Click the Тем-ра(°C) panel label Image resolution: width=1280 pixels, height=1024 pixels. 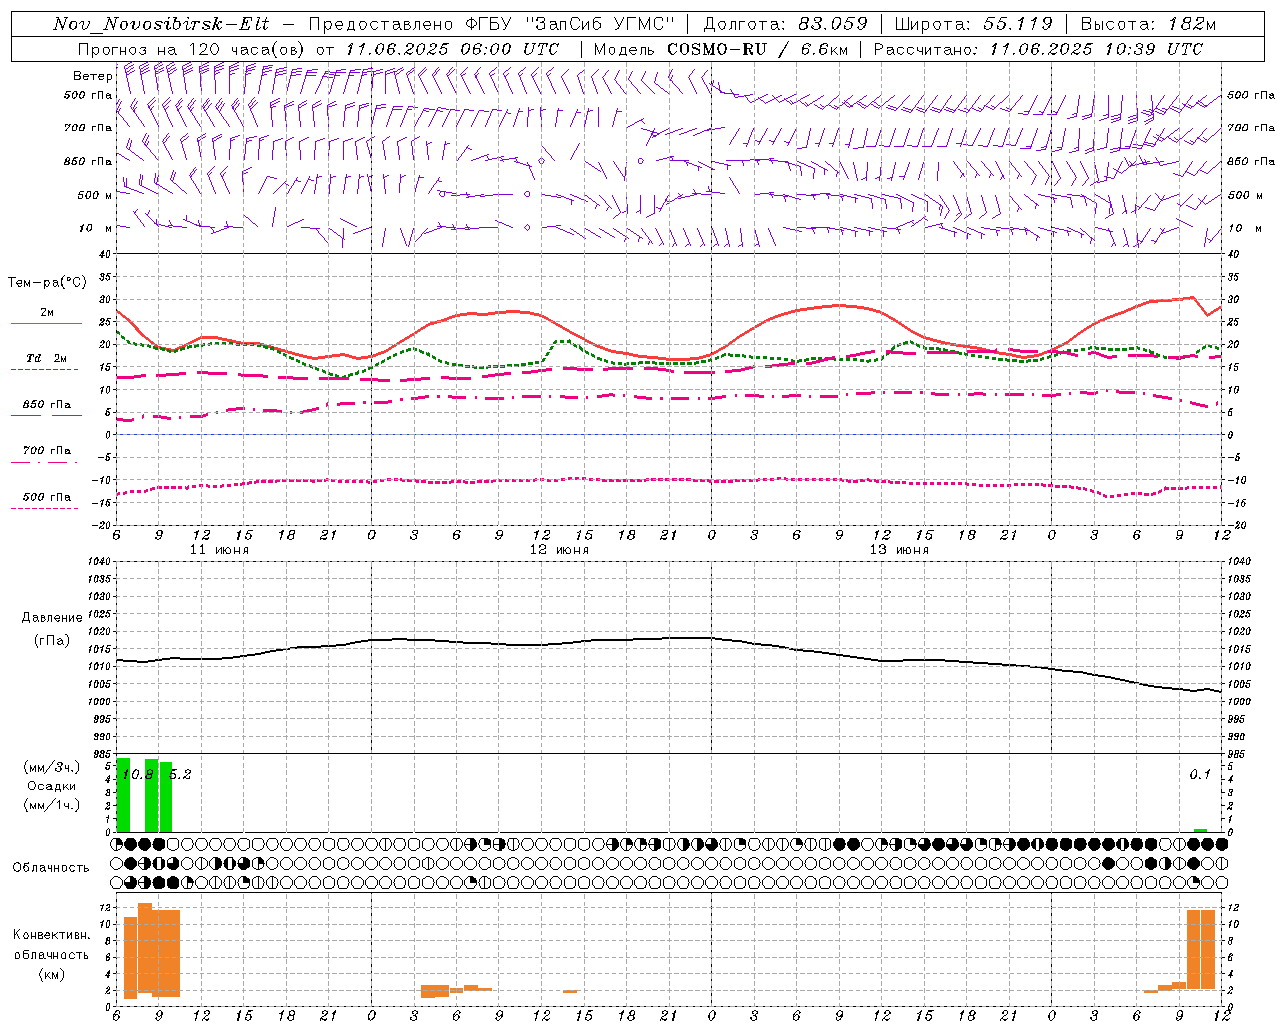click(x=47, y=283)
